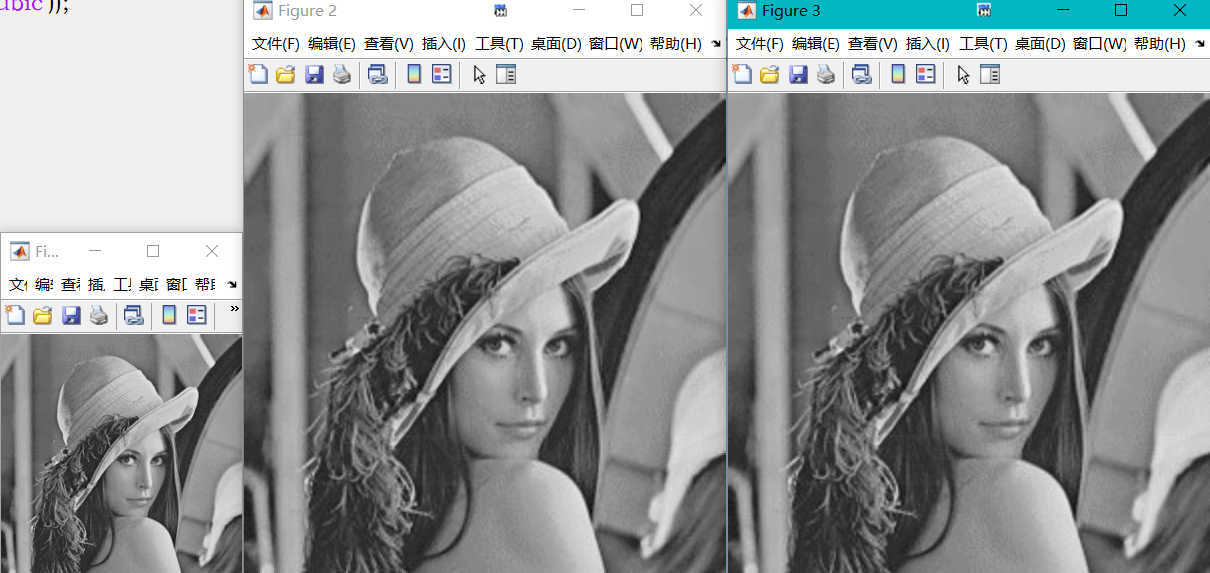Open 查看(V) menu in Figure 3

tap(873, 44)
